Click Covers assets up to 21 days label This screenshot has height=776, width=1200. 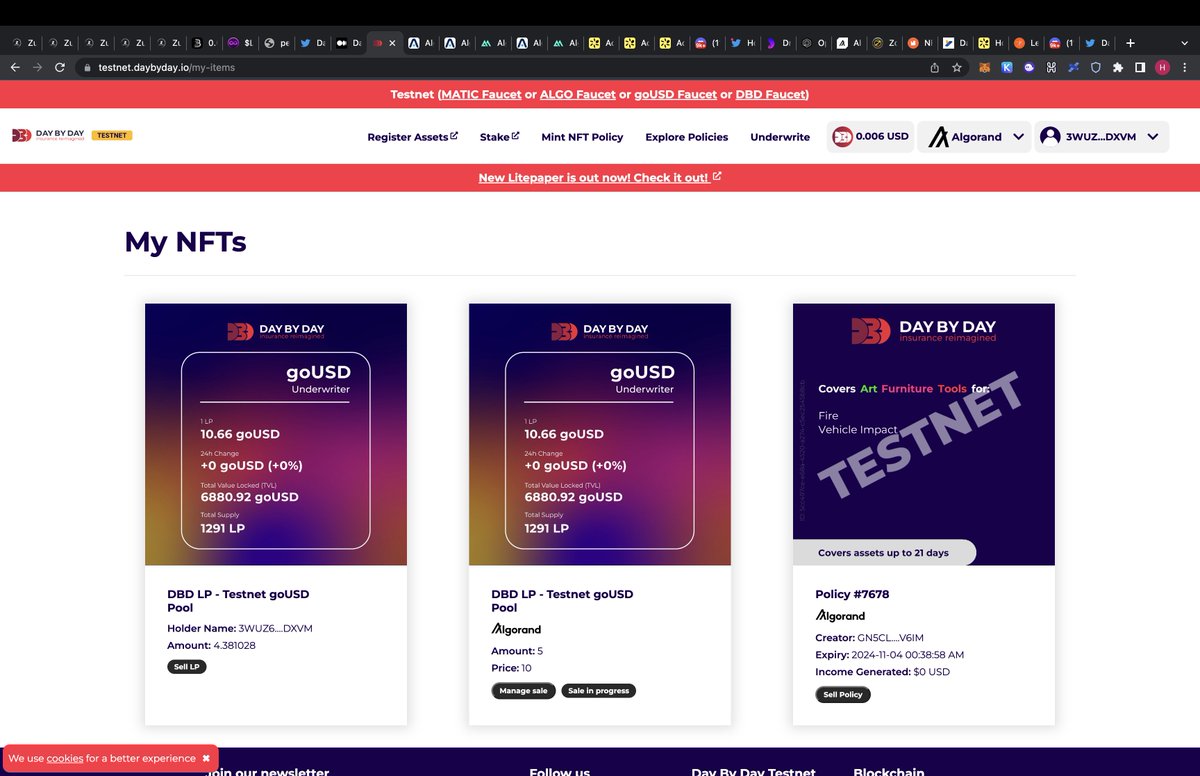[884, 552]
